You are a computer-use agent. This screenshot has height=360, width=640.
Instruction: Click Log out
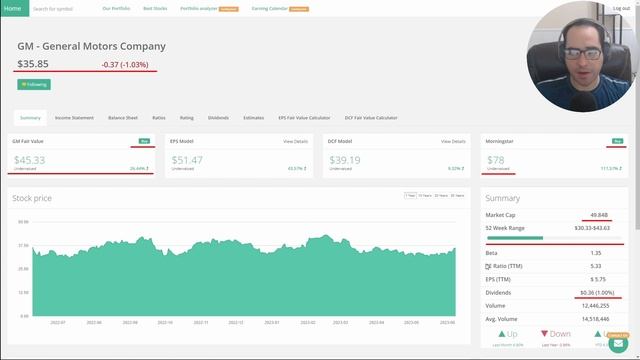tap(621, 9)
